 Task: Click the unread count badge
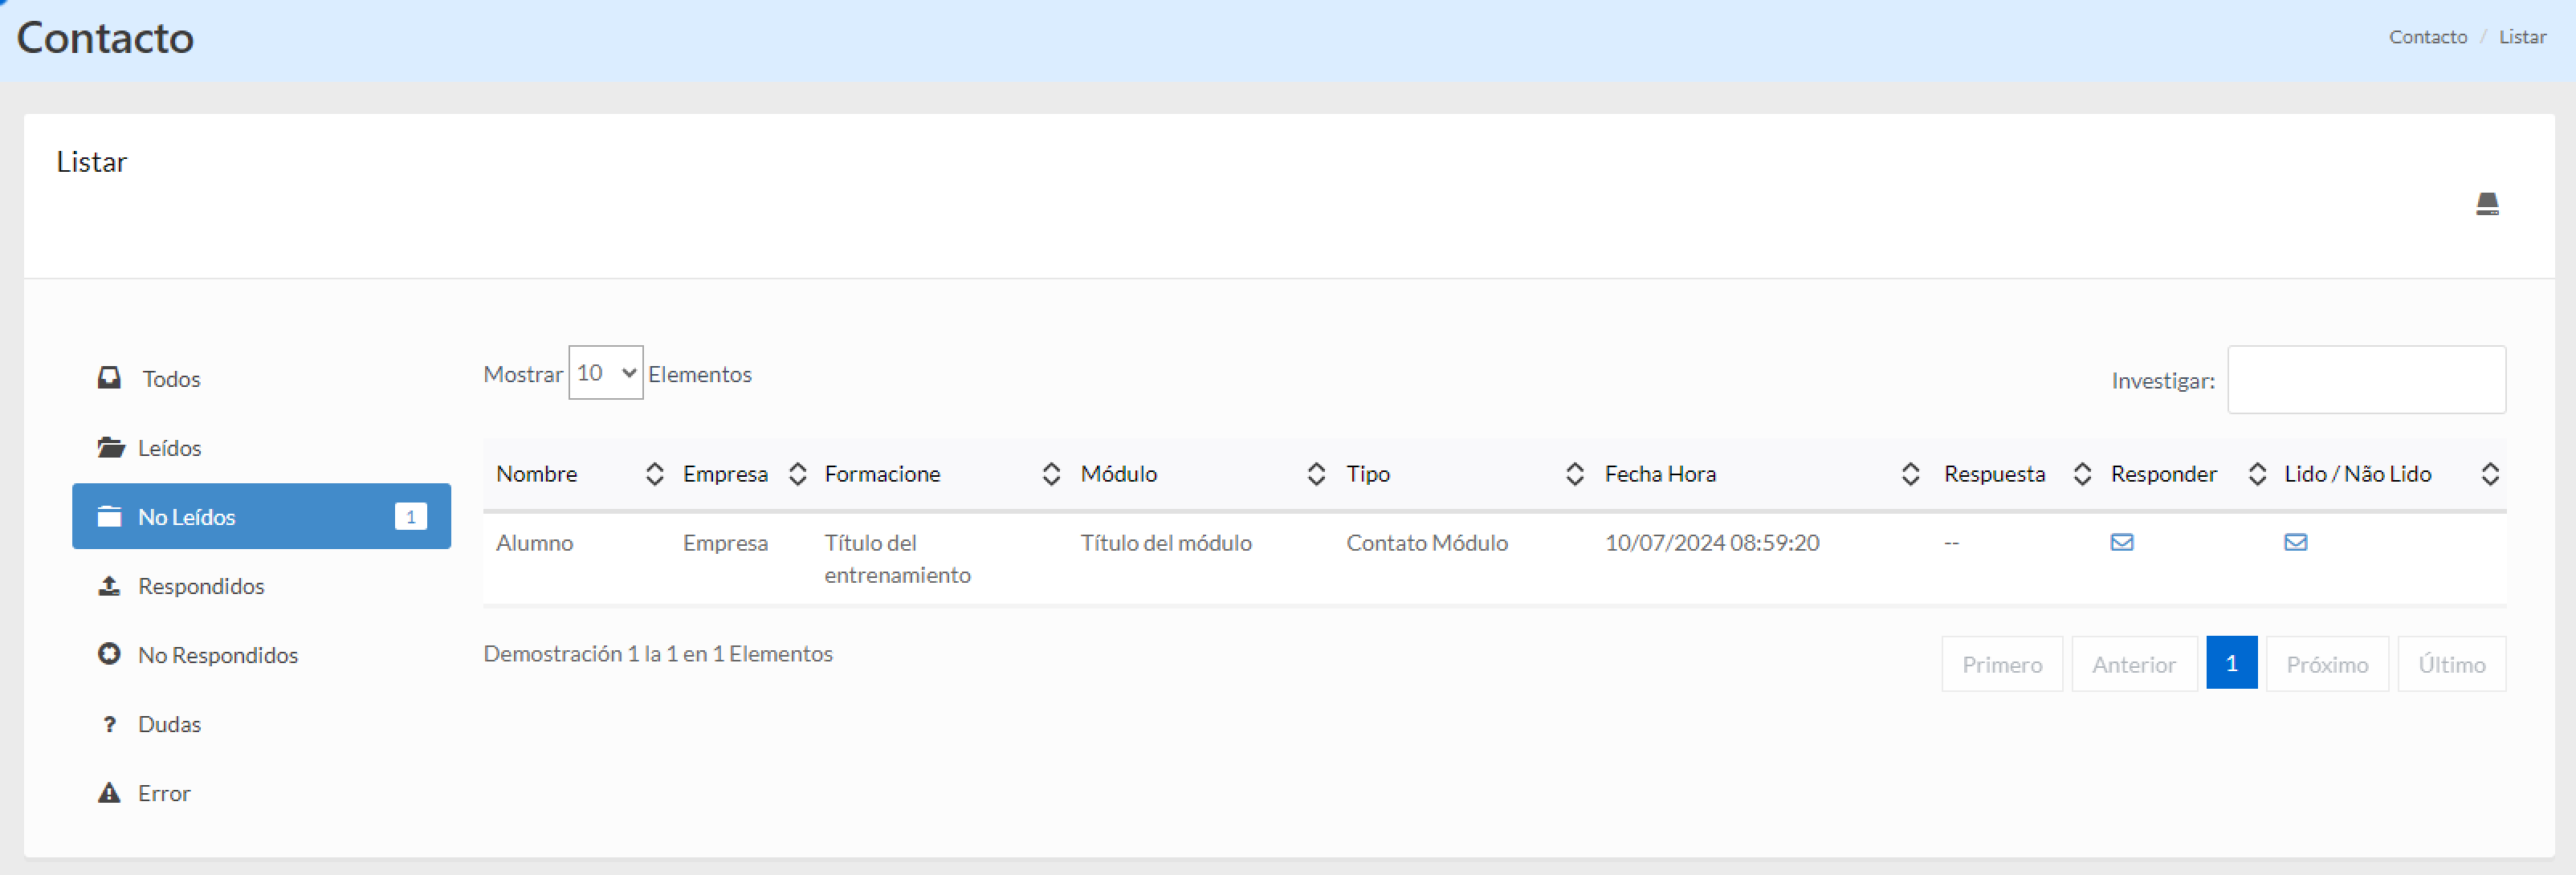pyautogui.click(x=410, y=517)
